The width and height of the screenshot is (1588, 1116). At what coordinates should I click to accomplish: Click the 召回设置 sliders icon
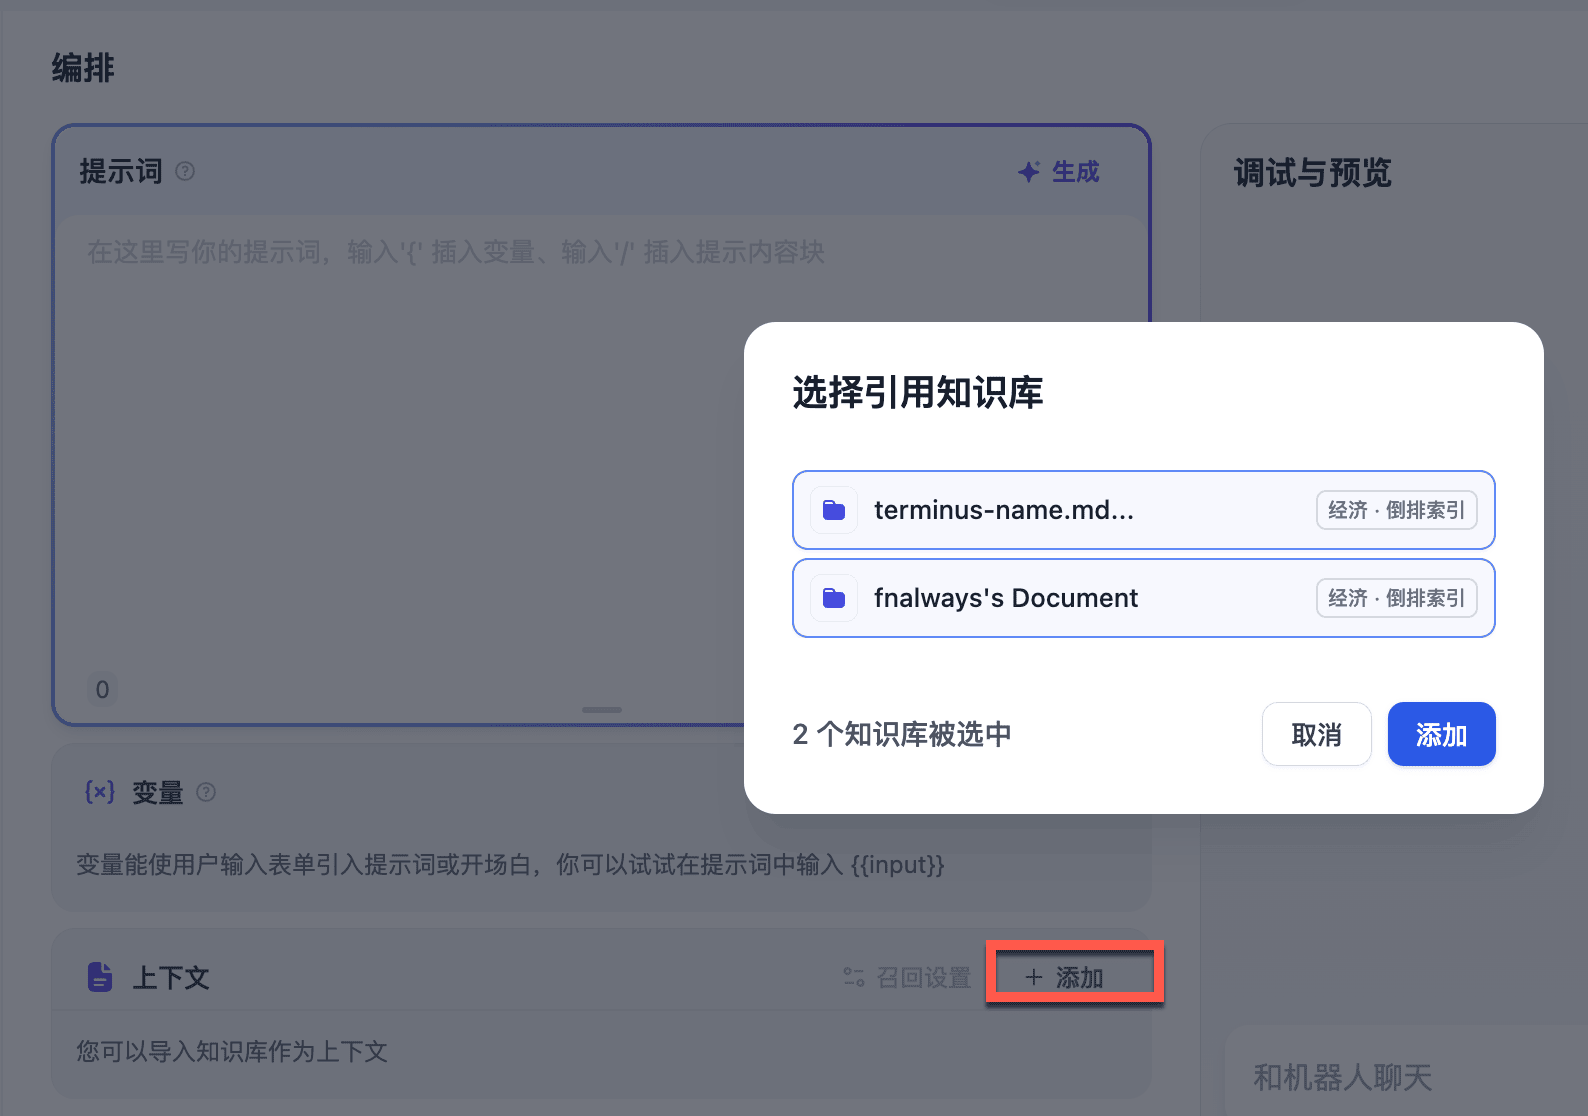point(853,977)
